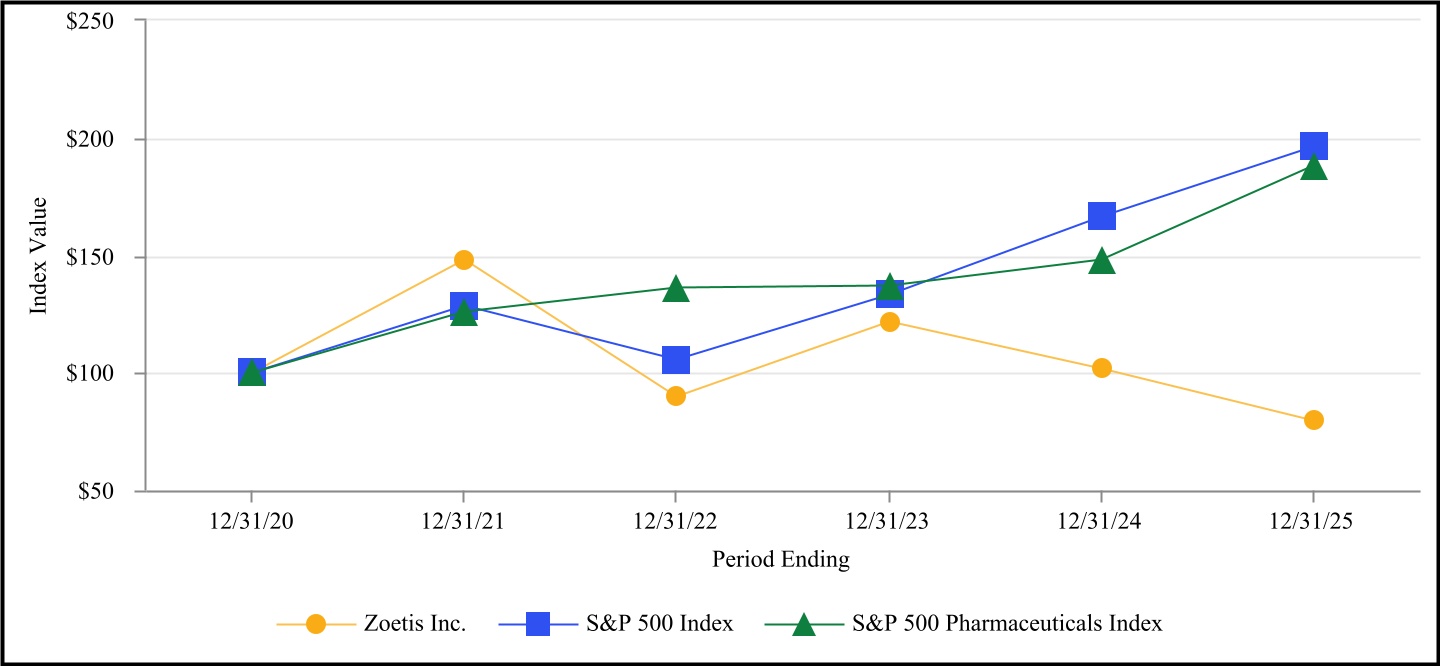Toggle the S&P 500 Pharmaceuticals Index legend label

point(1008,623)
